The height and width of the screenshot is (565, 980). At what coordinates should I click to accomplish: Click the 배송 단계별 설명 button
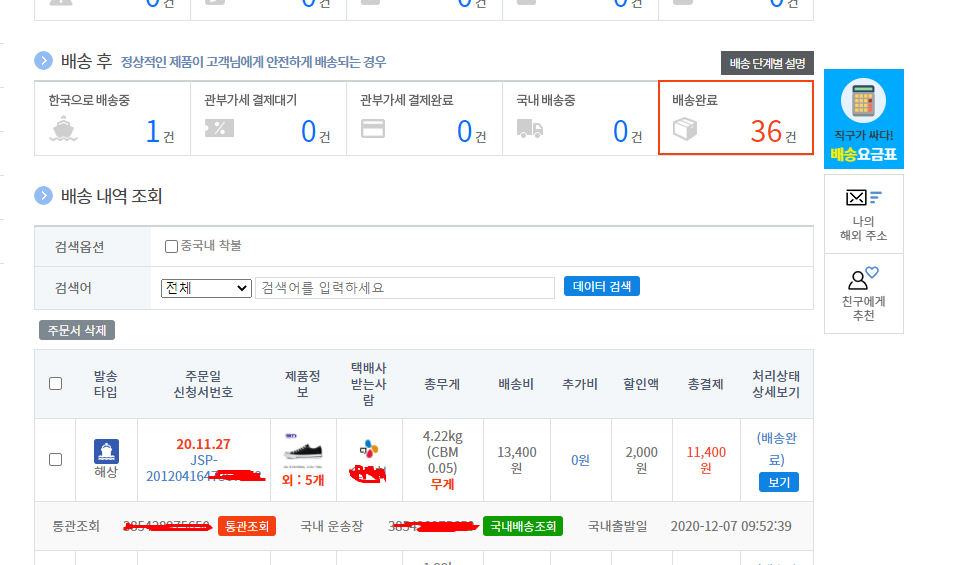click(768, 63)
